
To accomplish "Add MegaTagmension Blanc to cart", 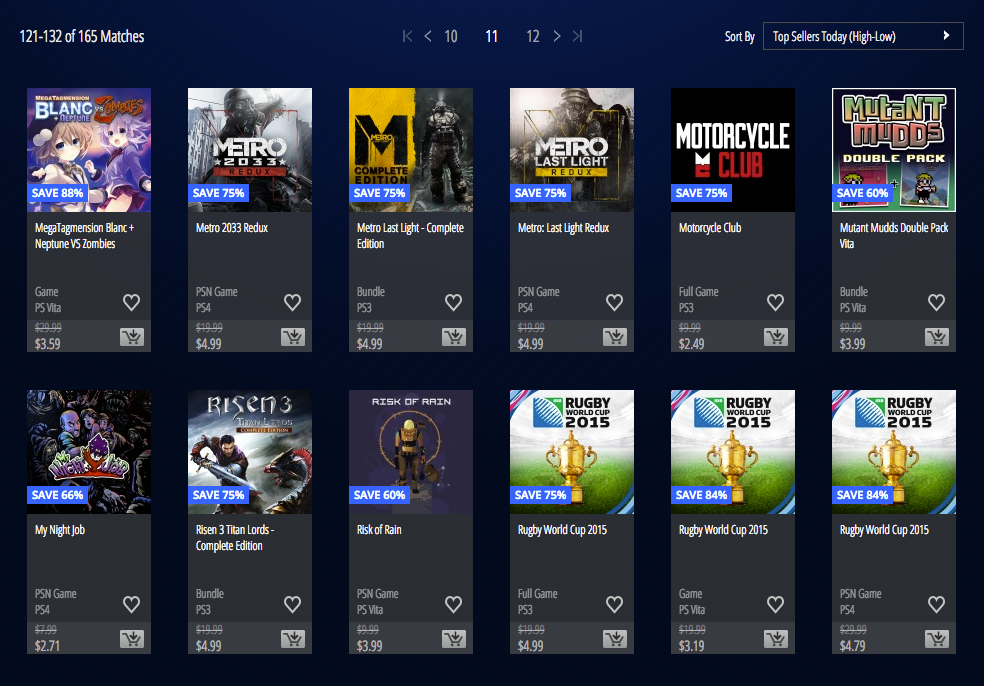I will 132,337.
